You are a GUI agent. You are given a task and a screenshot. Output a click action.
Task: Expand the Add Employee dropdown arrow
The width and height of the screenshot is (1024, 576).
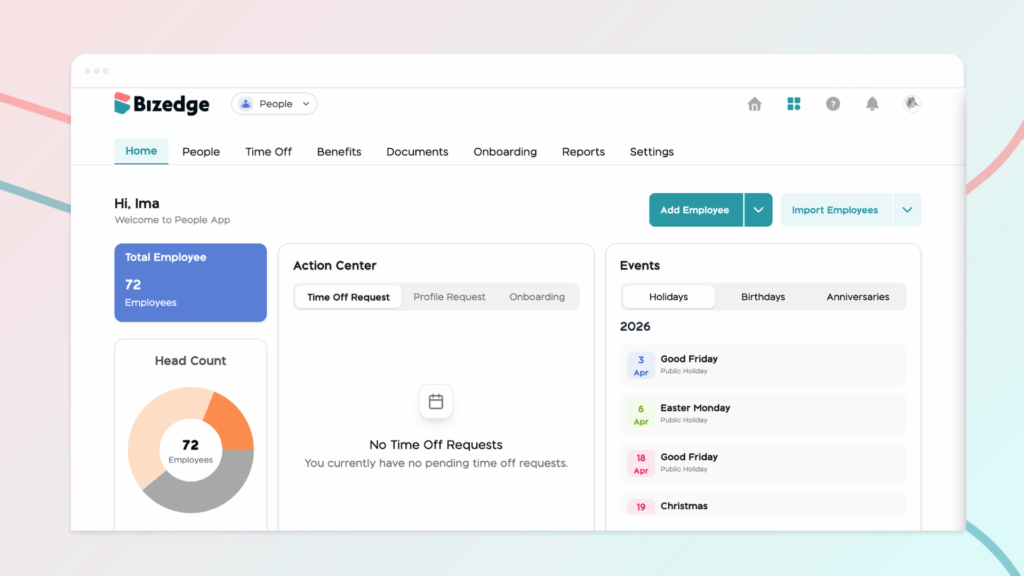click(758, 210)
